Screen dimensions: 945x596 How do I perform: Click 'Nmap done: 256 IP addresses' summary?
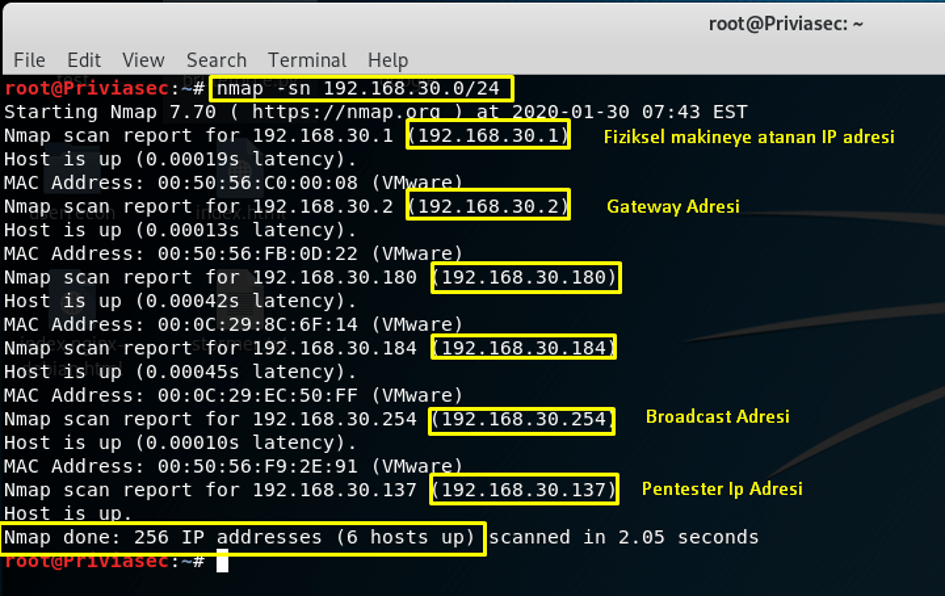tap(239, 537)
